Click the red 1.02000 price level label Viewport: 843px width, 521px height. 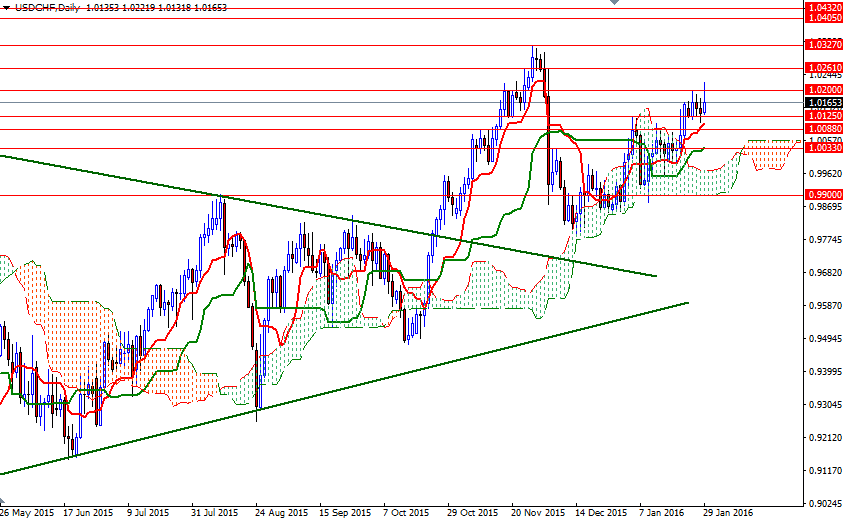[x=824, y=90]
